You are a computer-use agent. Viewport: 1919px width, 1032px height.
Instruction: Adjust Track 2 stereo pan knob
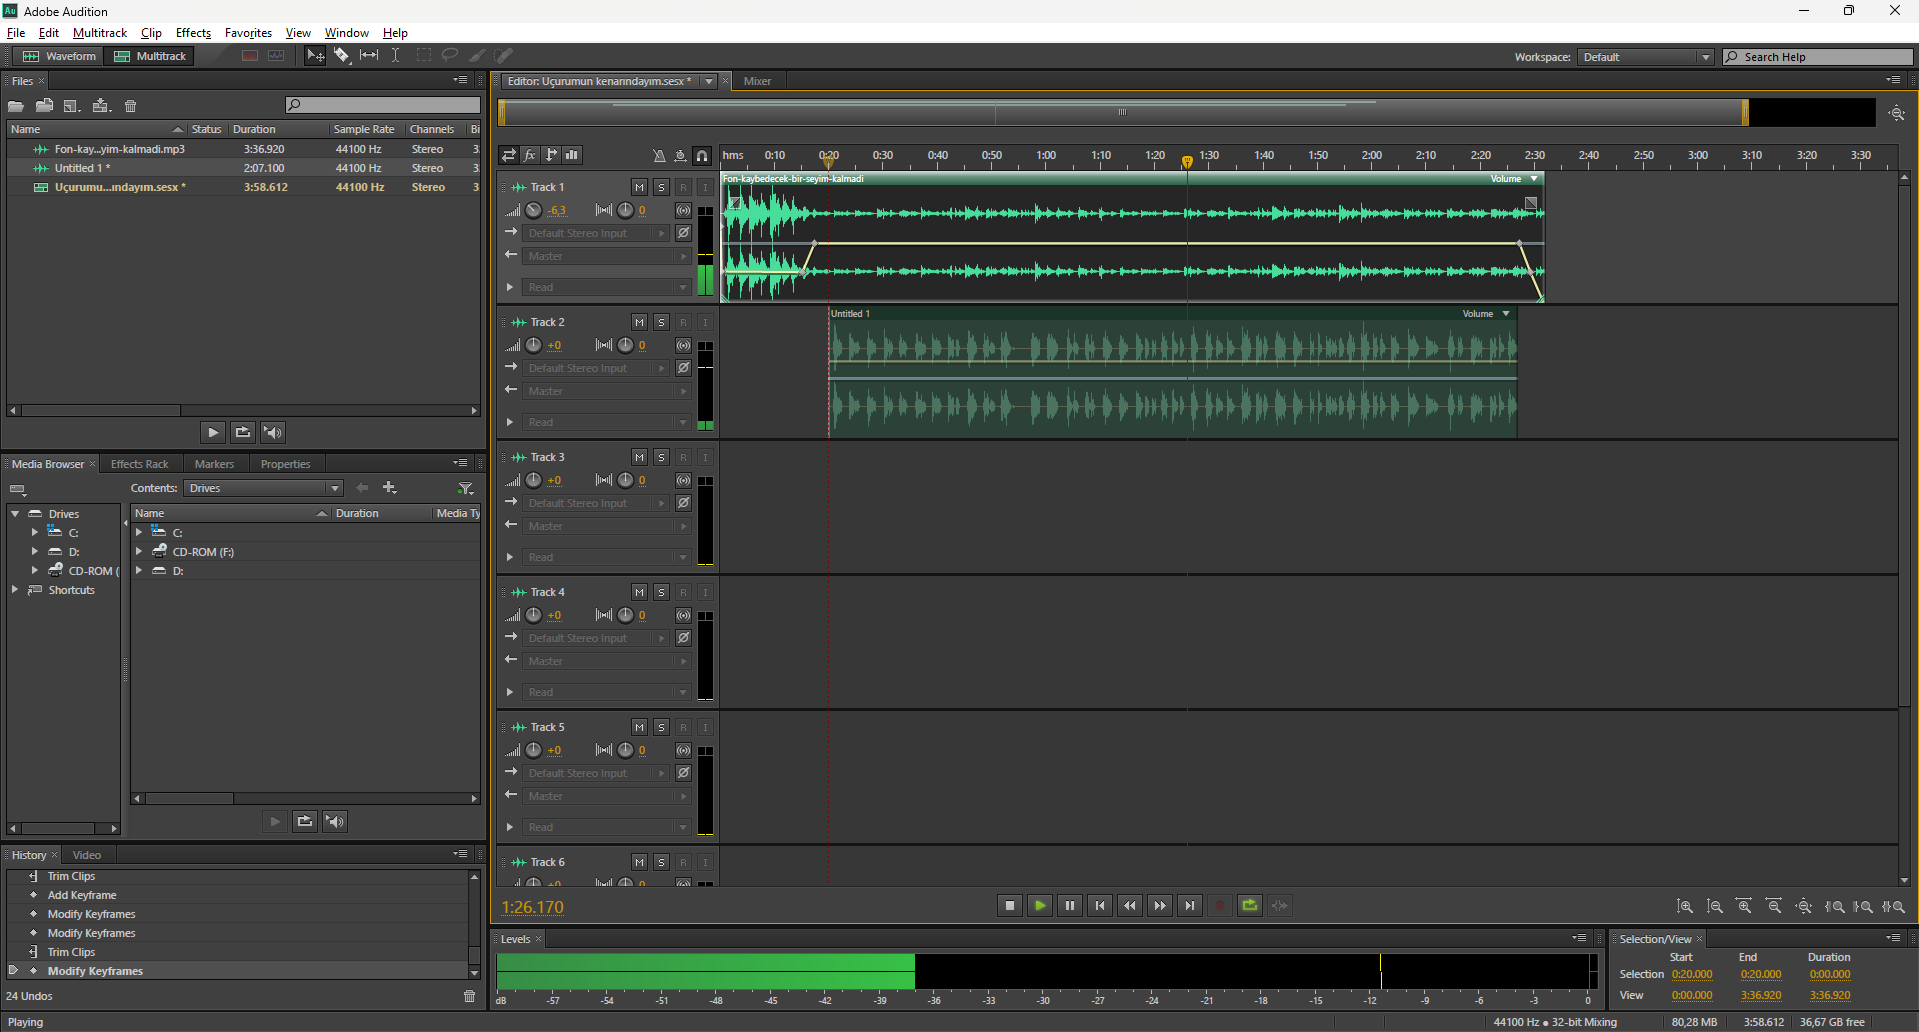pyautogui.click(x=625, y=345)
